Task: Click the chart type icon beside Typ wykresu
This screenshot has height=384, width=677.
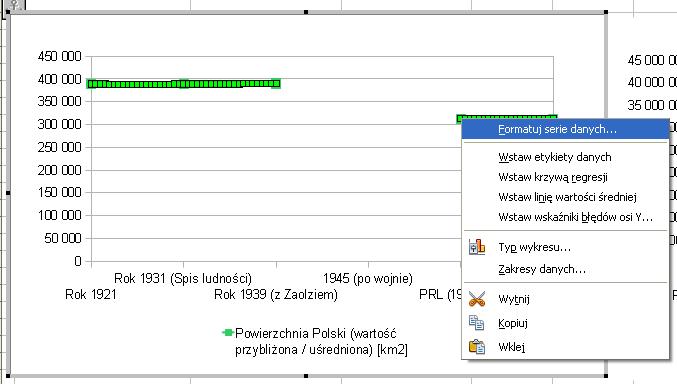Action: click(x=477, y=247)
